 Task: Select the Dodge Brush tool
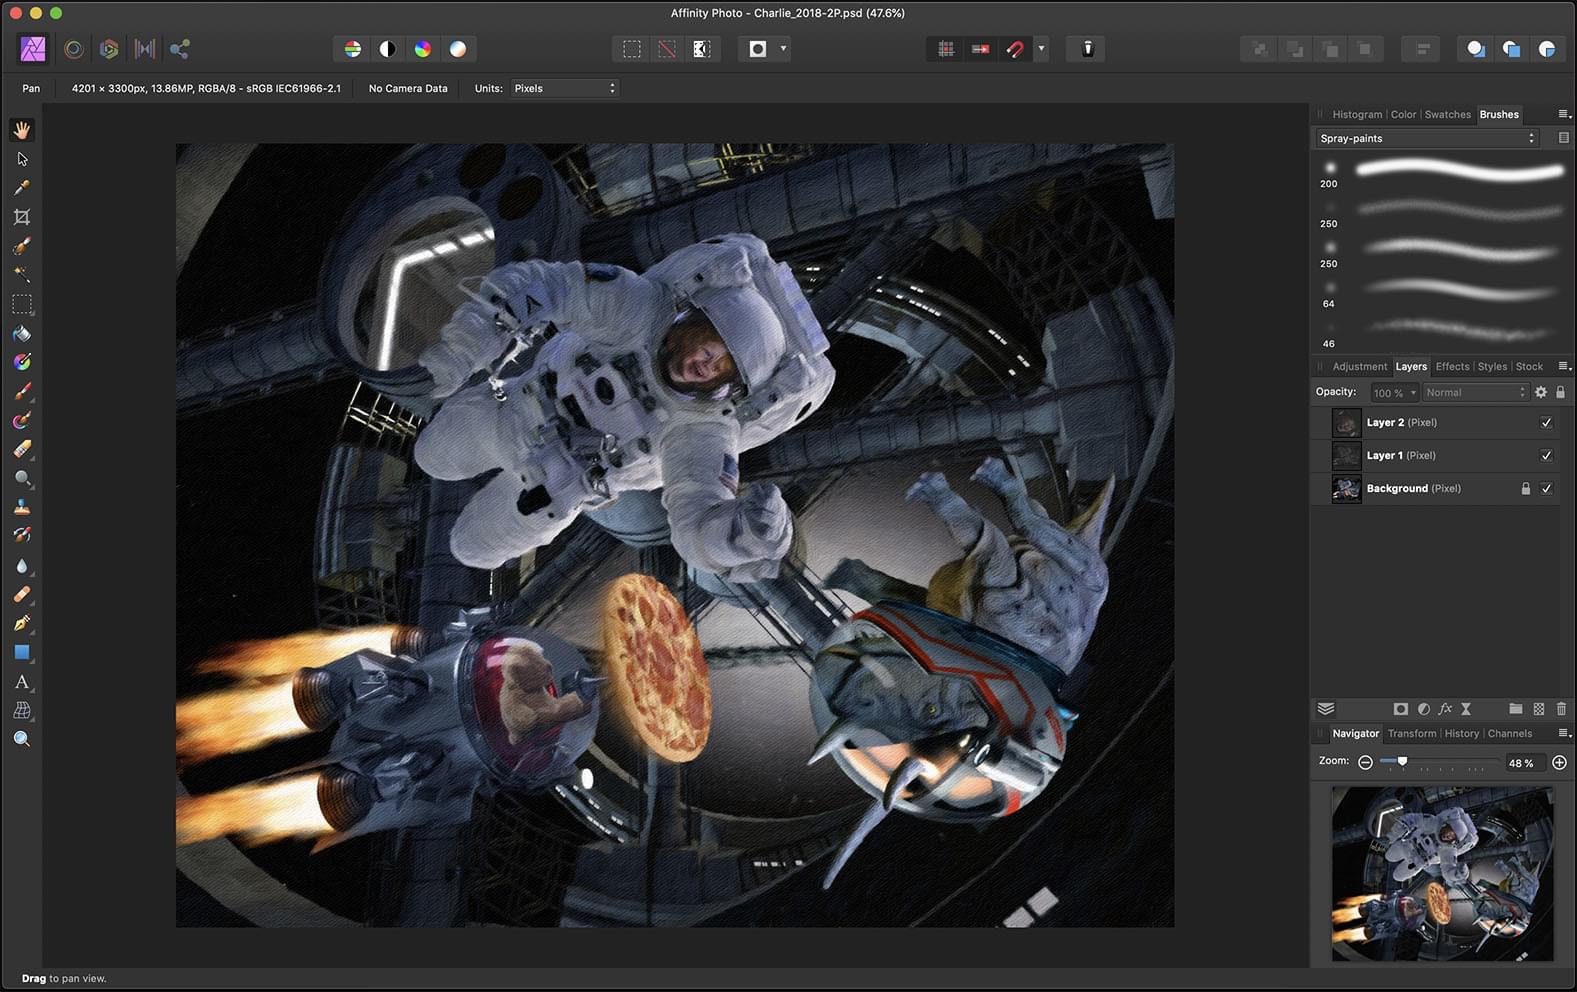(22, 478)
